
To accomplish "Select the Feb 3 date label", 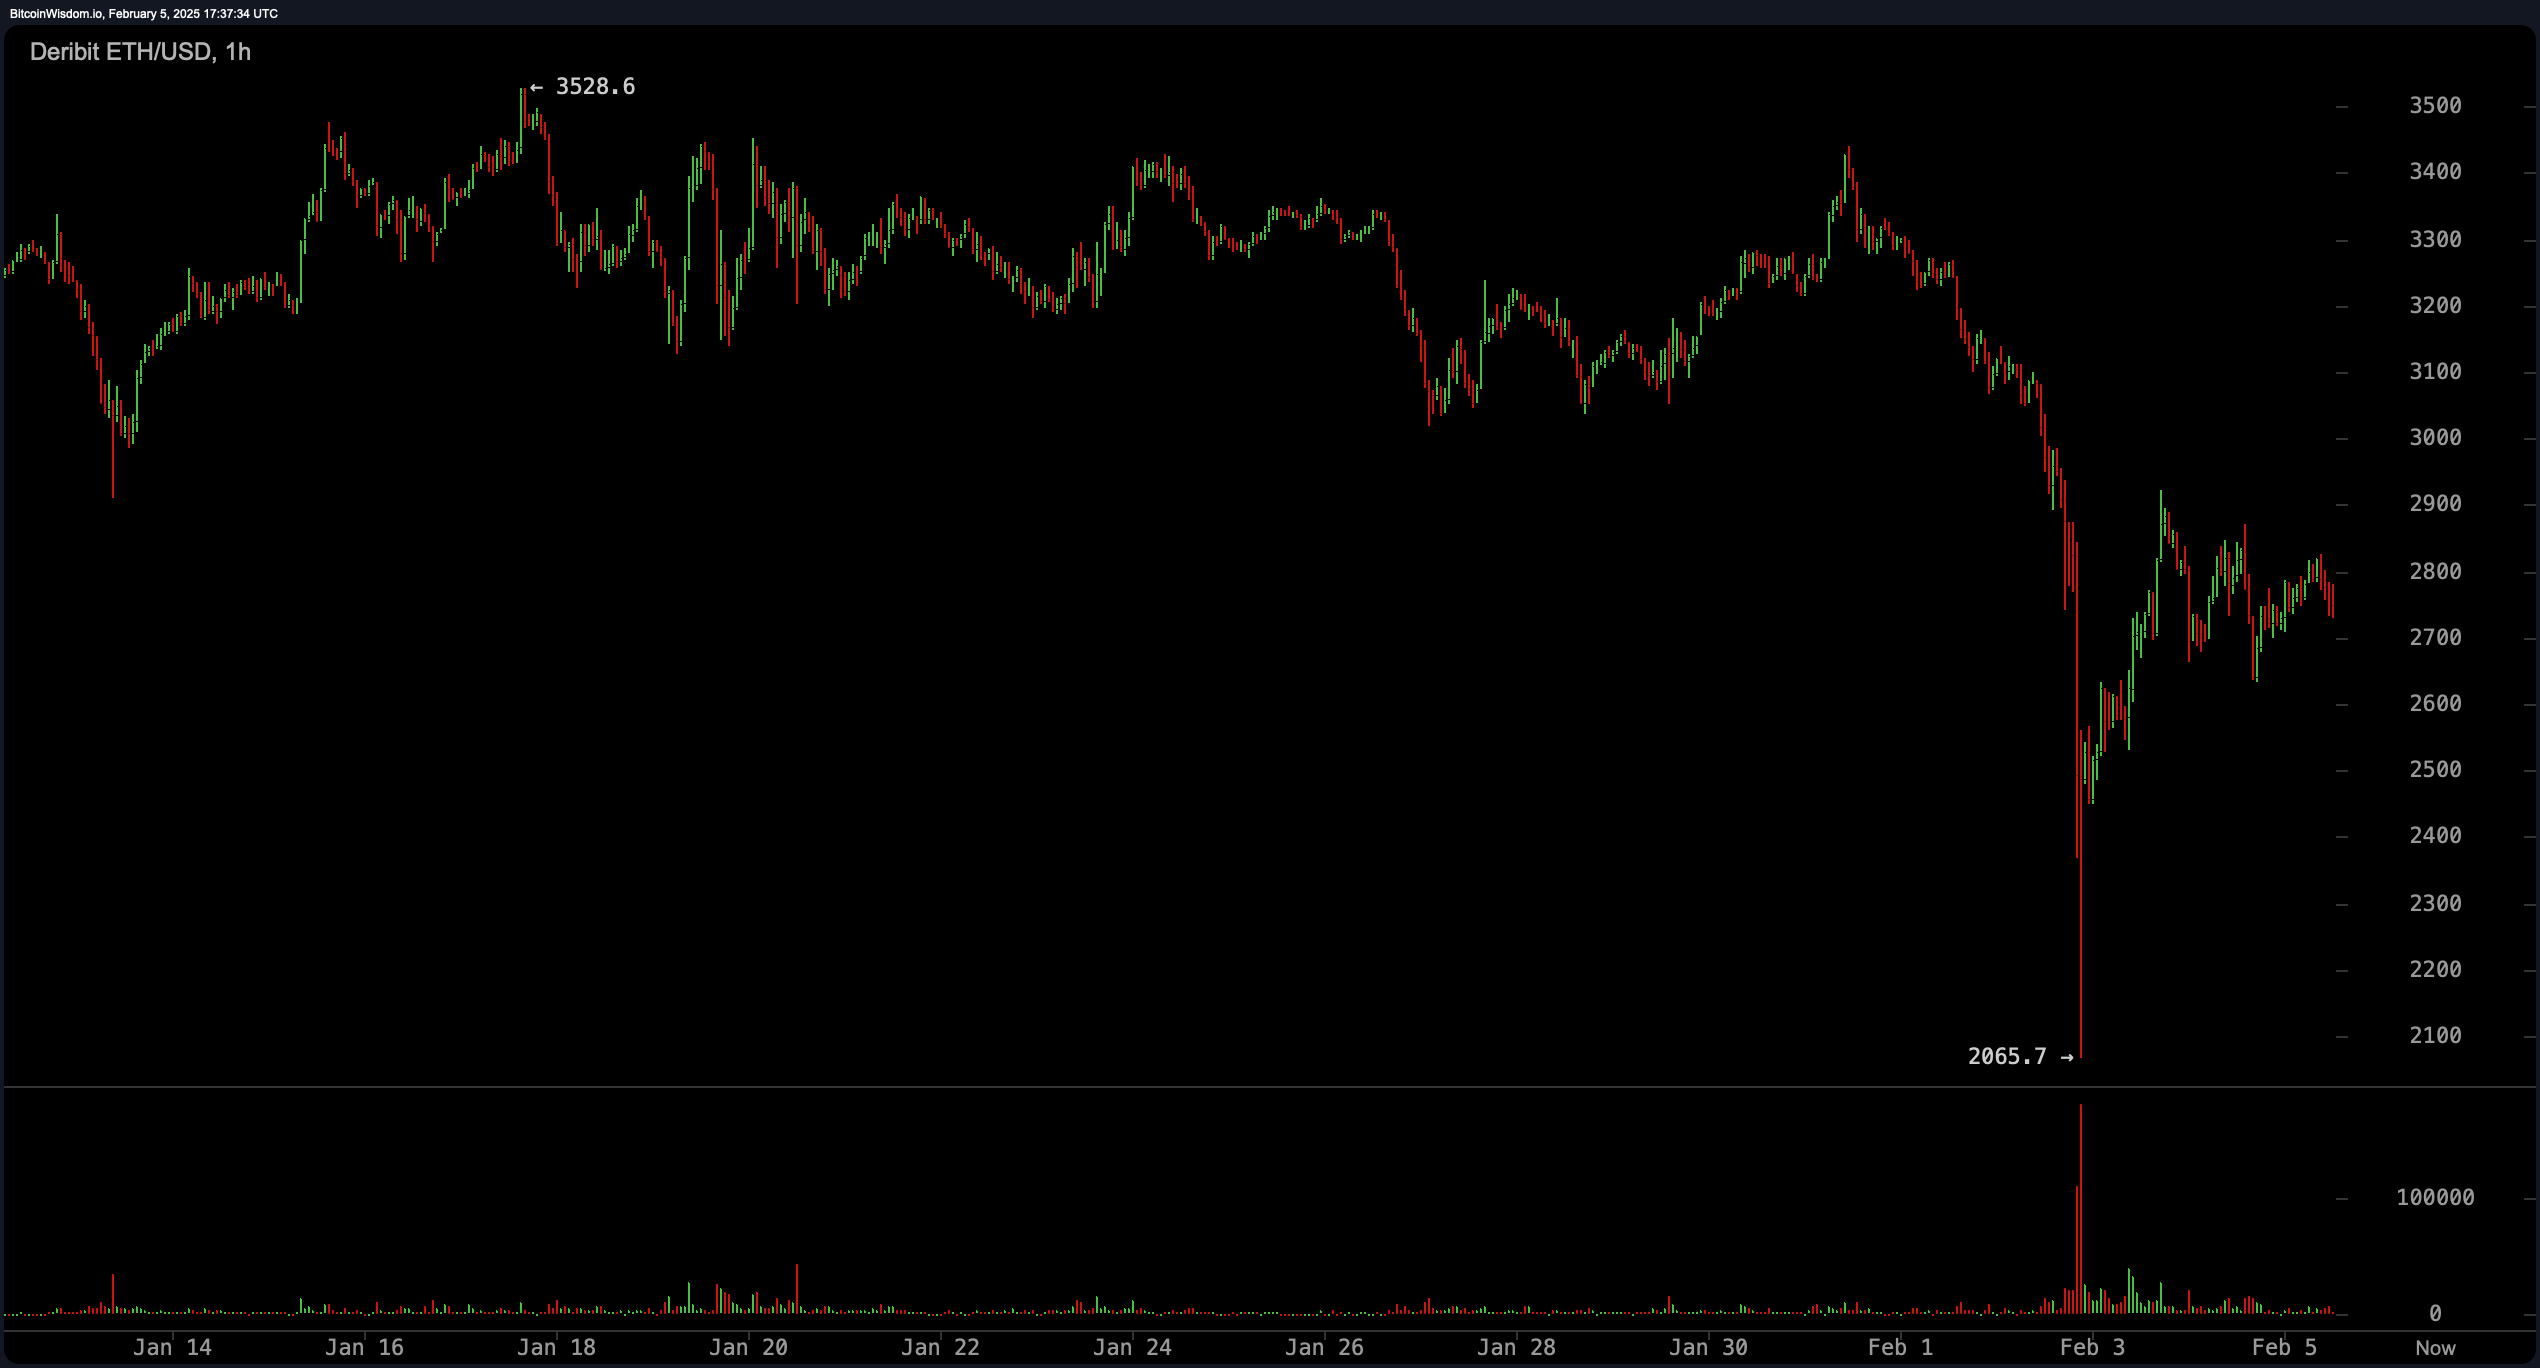I will click(2092, 1347).
